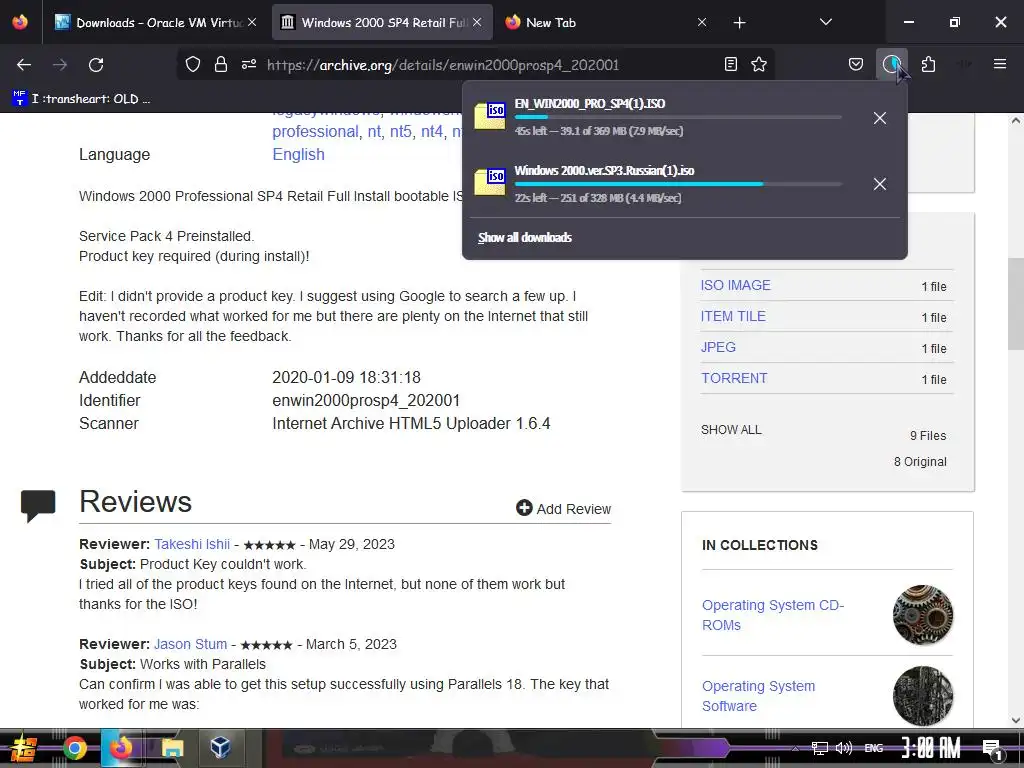Toggle the downloads panel toolbar button
Screen dimensions: 1024x768
[x=891, y=64]
